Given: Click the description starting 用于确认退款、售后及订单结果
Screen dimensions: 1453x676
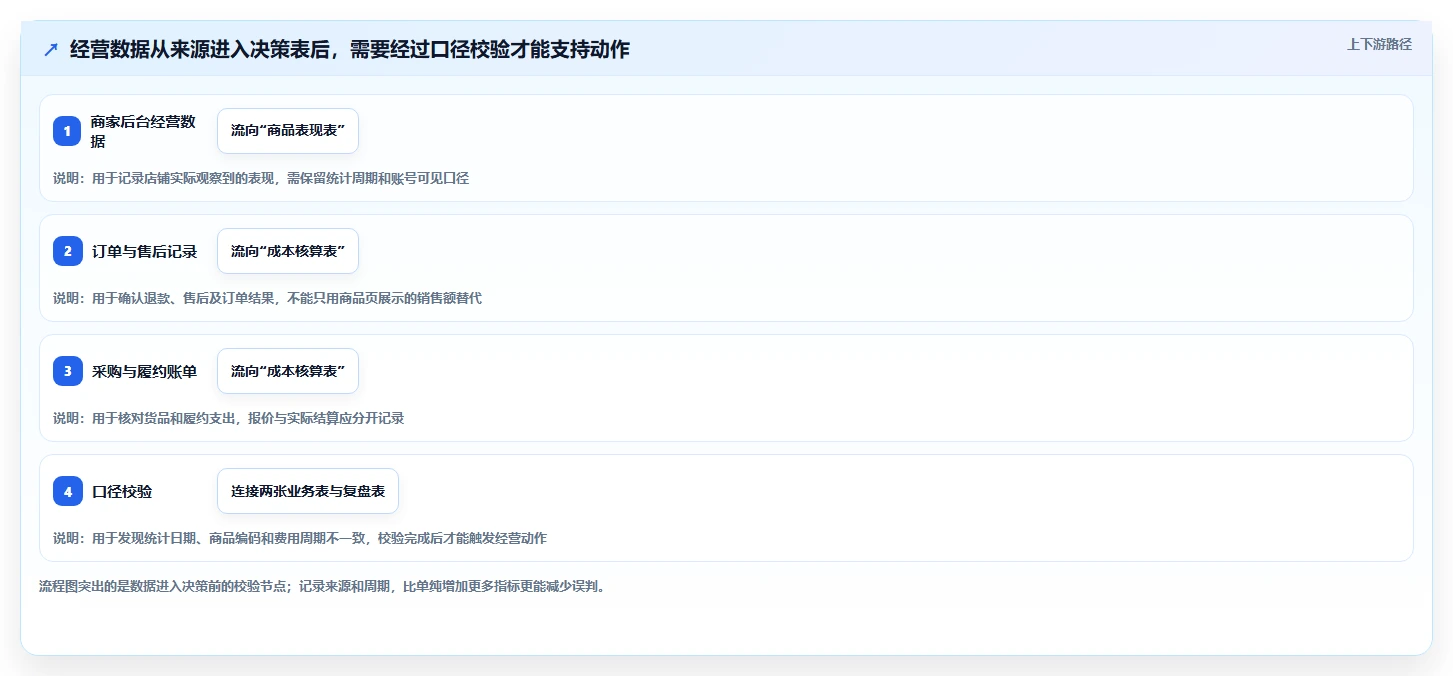Looking at the screenshot, I should pos(267,298).
